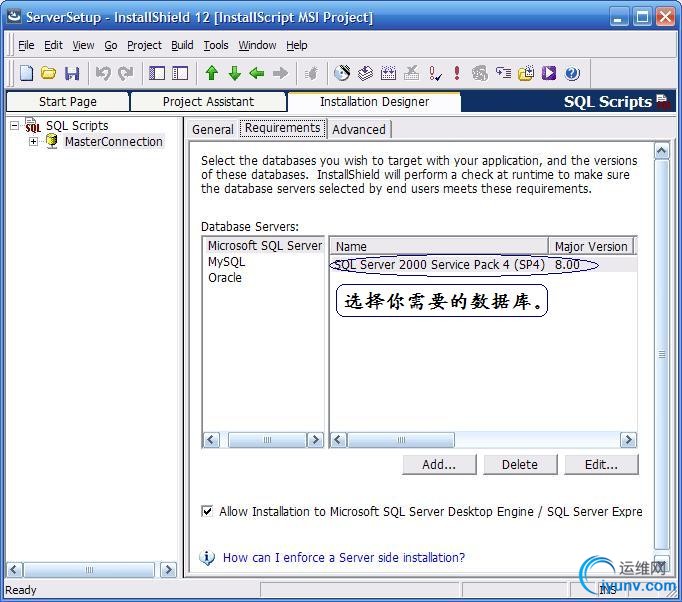Screen dimensions: 682x602
Task: Select the SQL Server 2000 Service Pack 4 row
Action: tap(483, 264)
